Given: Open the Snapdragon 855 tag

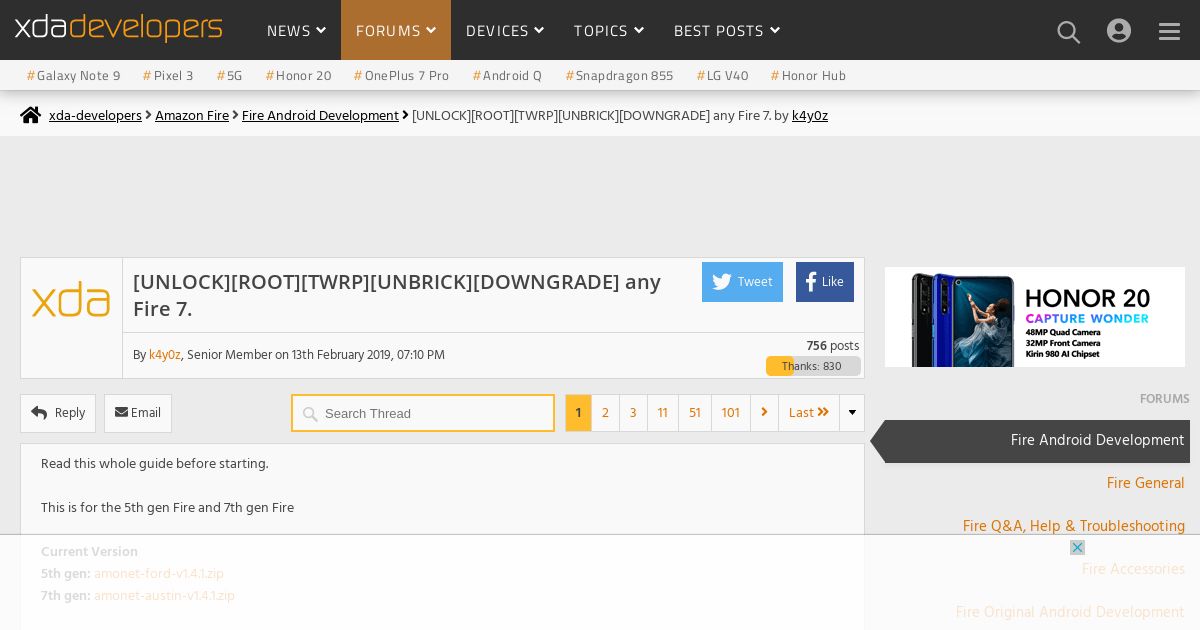Looking at the screenshot, I should tap(619, 76).
